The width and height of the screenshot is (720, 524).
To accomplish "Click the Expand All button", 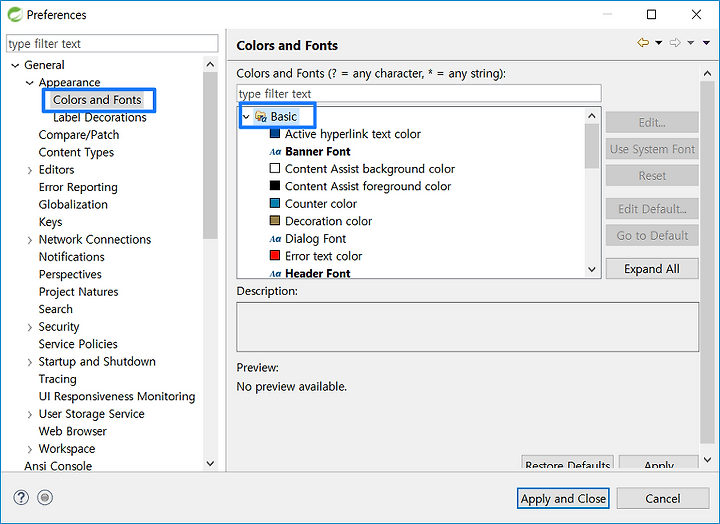I will (x=652, y=269).
